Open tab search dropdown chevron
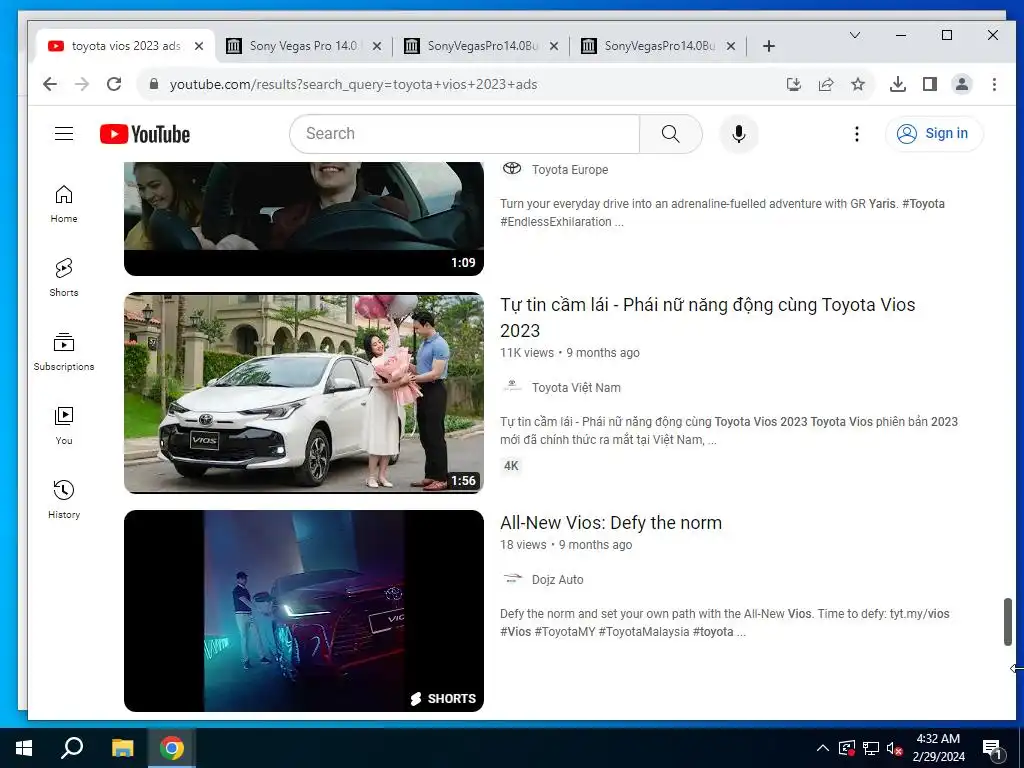This screenshot has width=1024, height=768. pyautogui.click(x=854, y=35)
